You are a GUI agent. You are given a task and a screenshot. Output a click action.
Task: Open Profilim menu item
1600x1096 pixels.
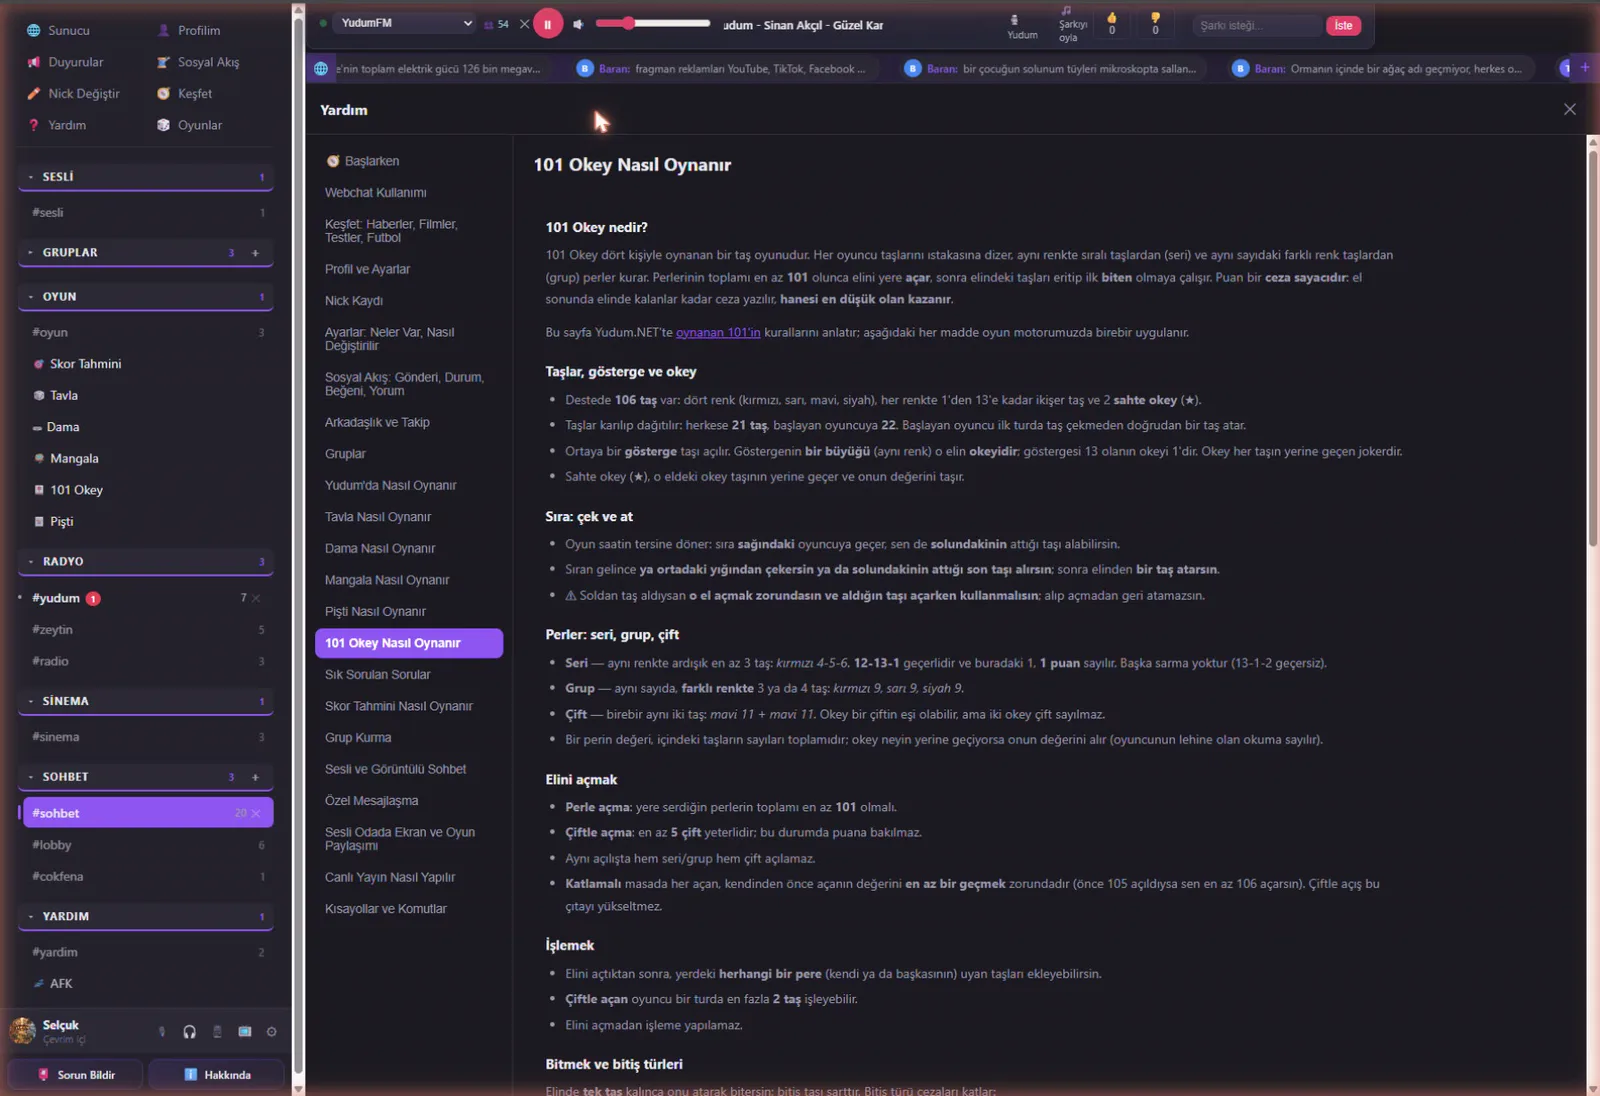point(190,30)
